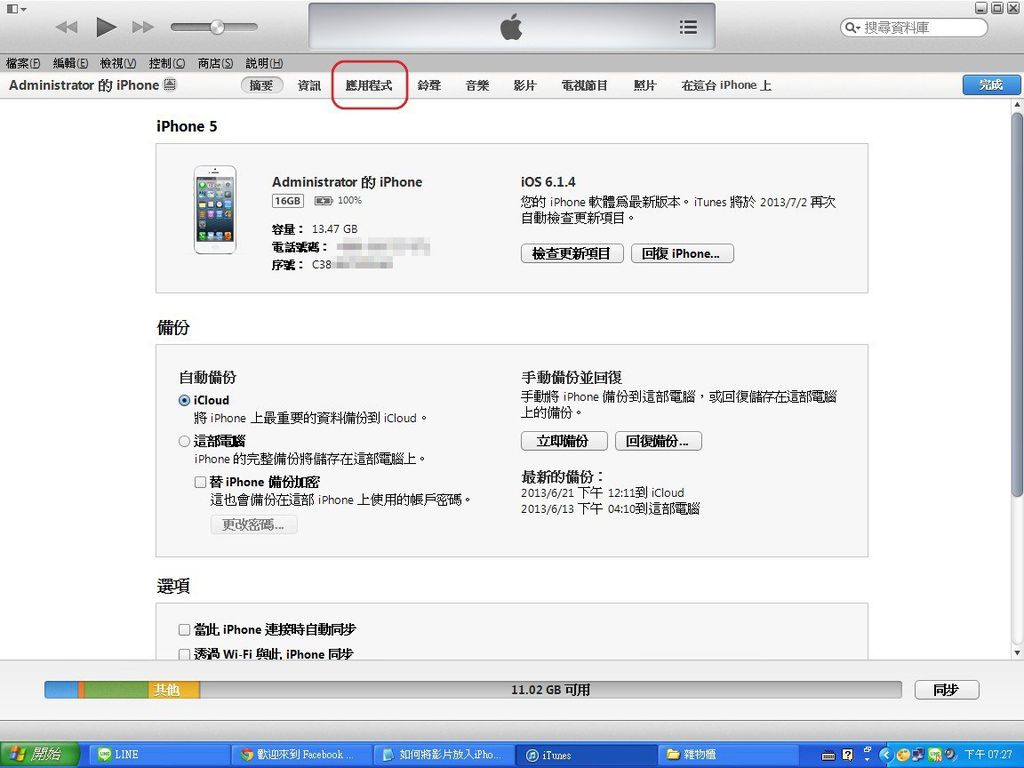
Task: Skip forward with the fast-forward button
Action: [x=143, y=27]
